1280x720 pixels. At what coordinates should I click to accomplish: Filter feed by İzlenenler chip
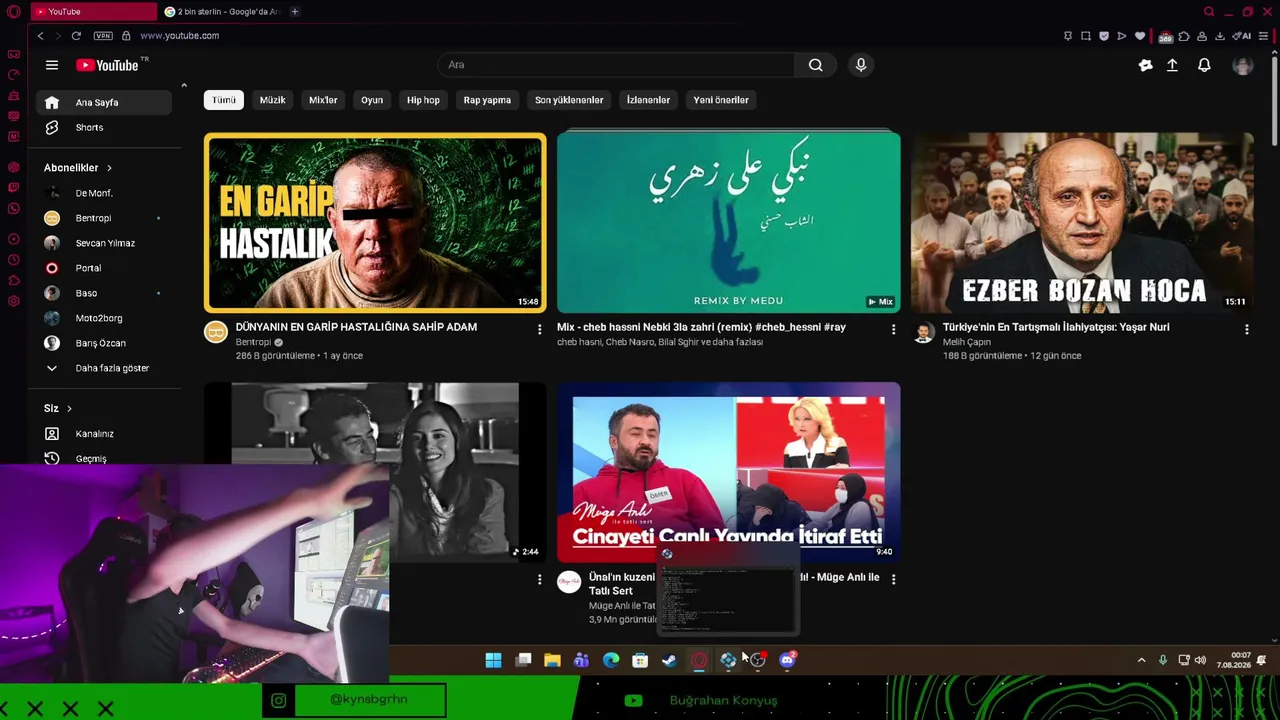pos(648,100)
